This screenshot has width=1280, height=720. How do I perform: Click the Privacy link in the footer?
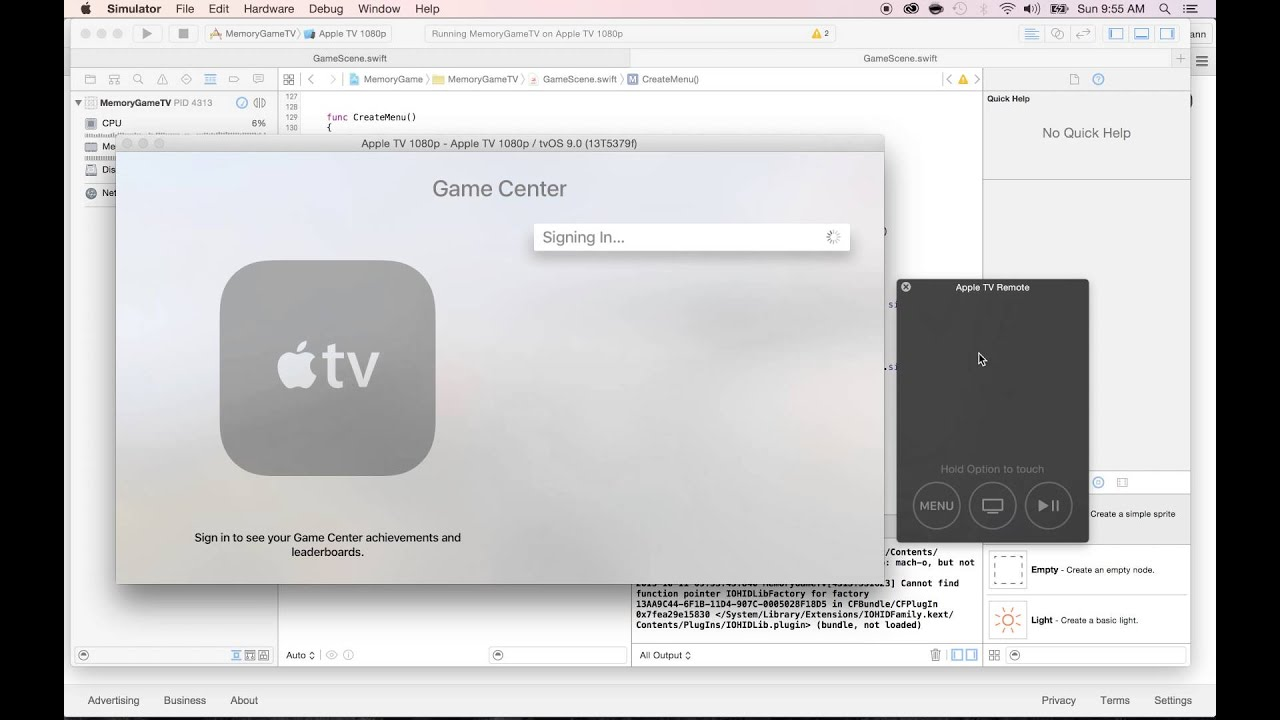coord(1058,700)
